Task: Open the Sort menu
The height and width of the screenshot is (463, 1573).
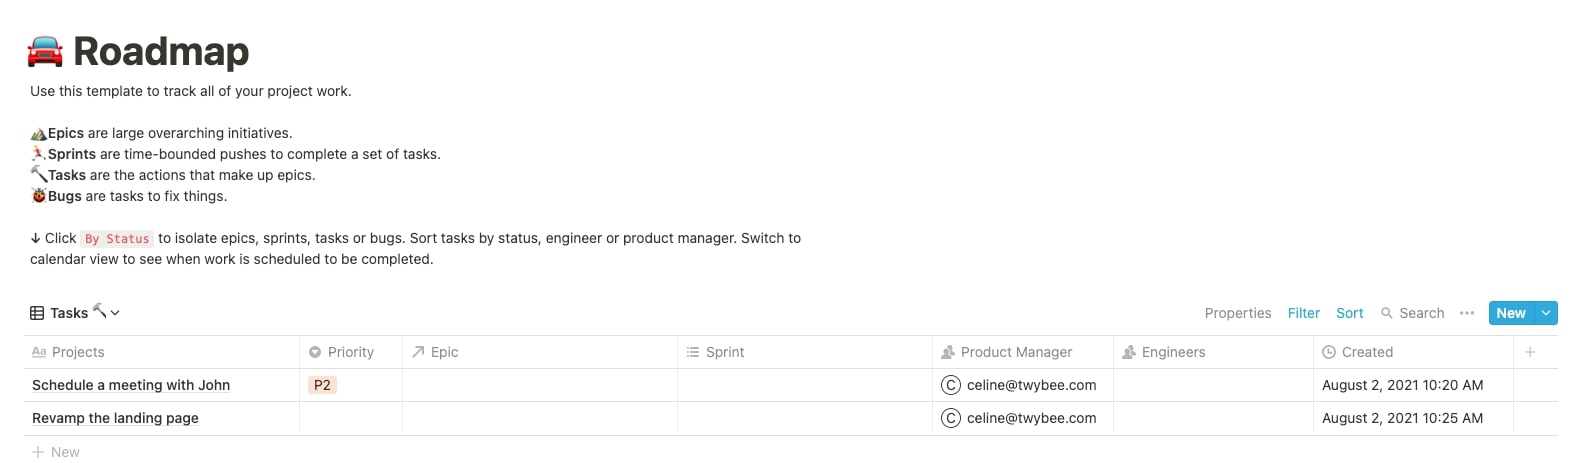Action: 1349,313
